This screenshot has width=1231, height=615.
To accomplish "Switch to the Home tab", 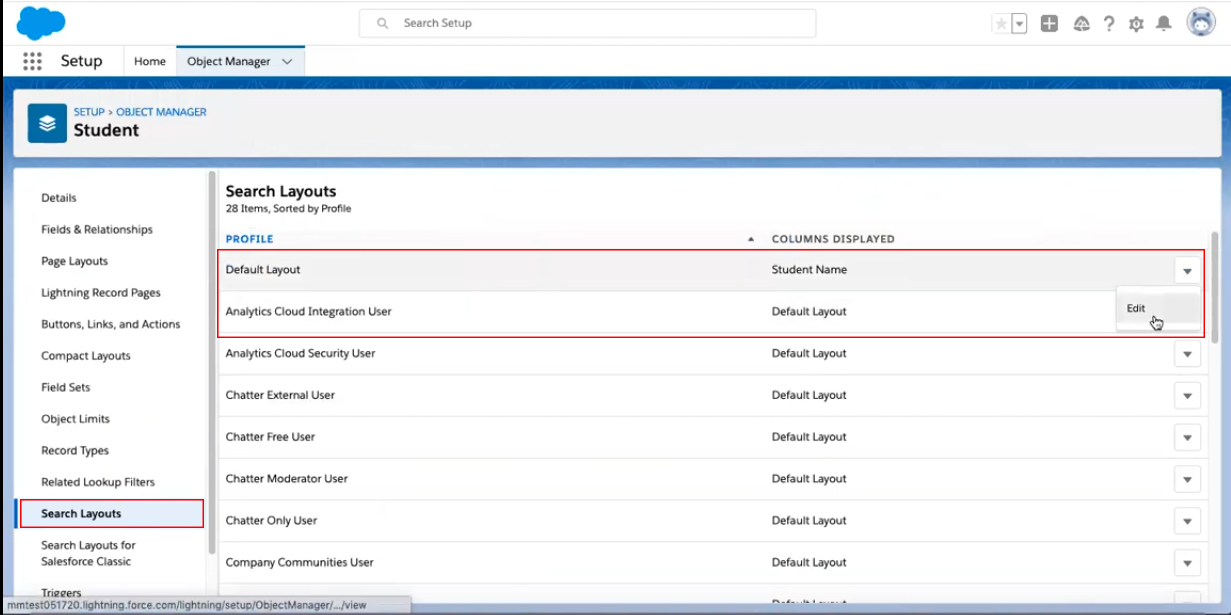I will click(x=150, y=61).
